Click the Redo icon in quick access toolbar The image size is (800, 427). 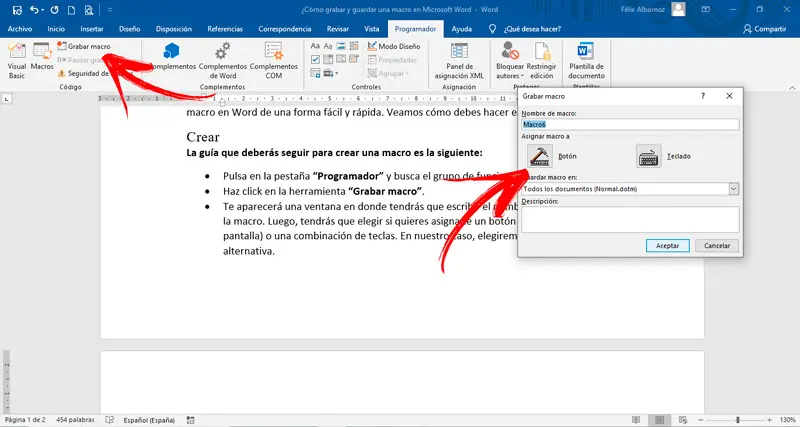point(55,10)
